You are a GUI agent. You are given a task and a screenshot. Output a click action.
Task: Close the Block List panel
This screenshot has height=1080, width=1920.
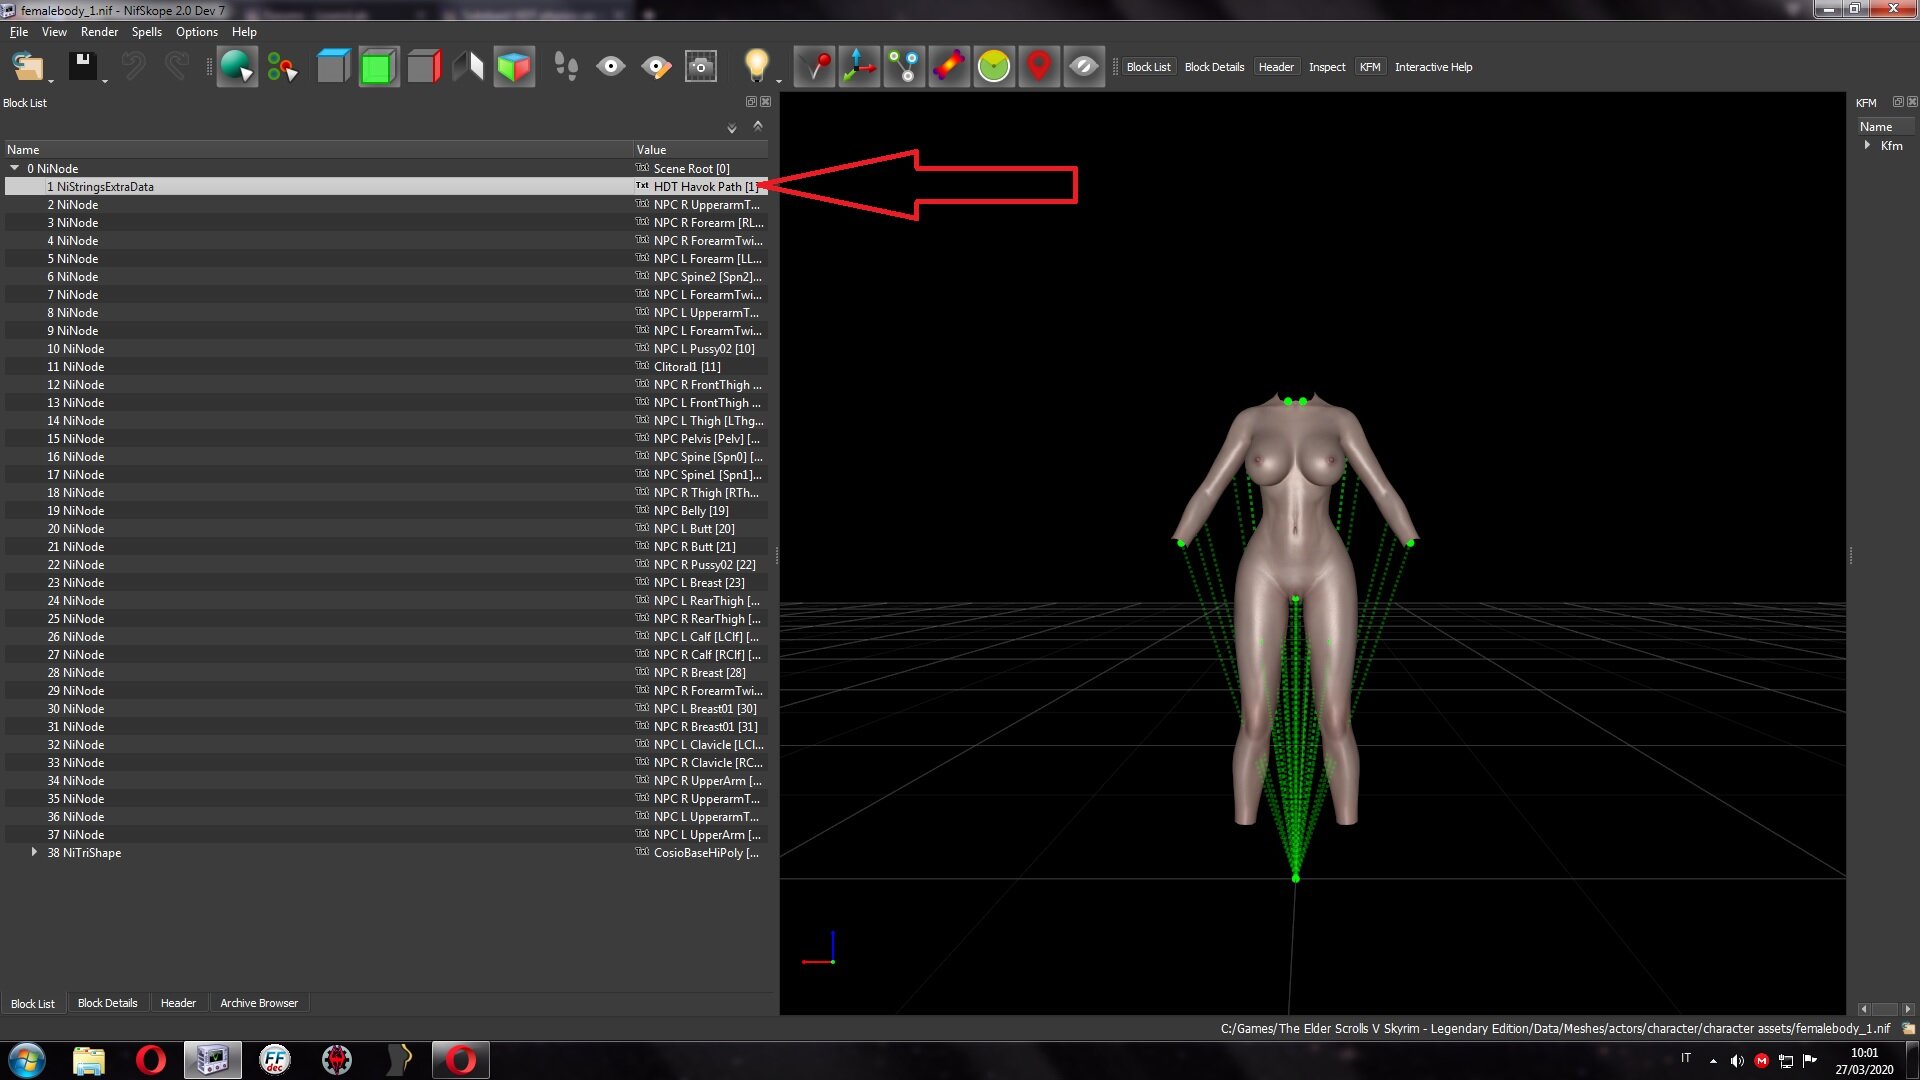[x=765, y=102]
